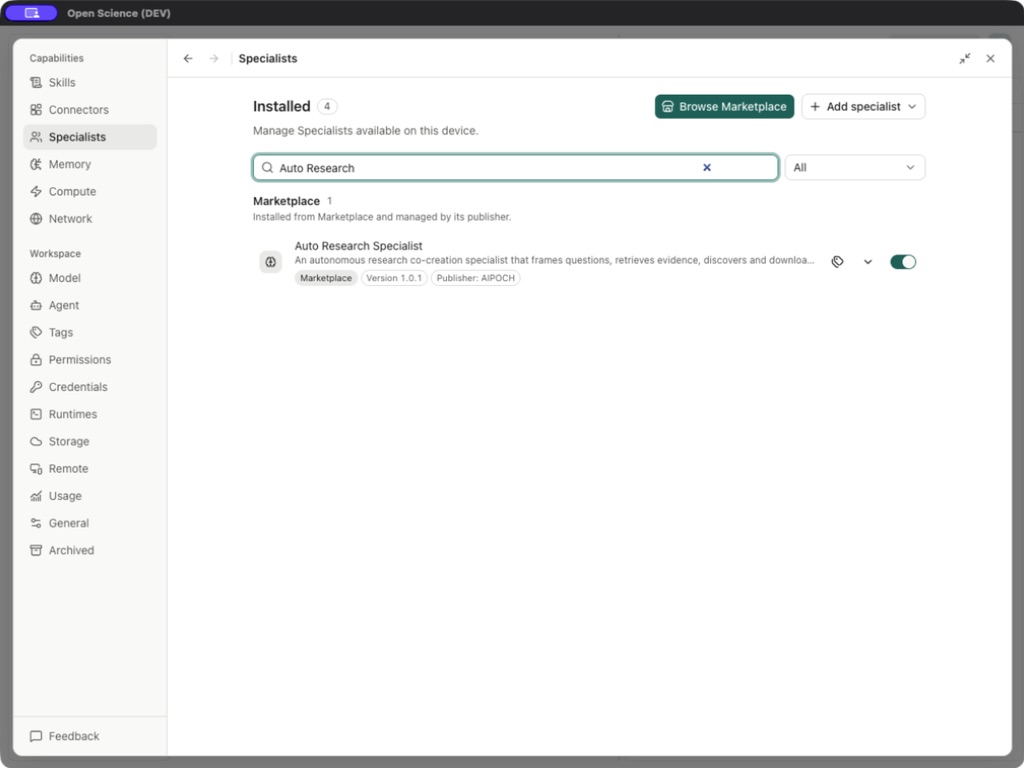Clear the search with the X icon

click(x=707, y=168)
